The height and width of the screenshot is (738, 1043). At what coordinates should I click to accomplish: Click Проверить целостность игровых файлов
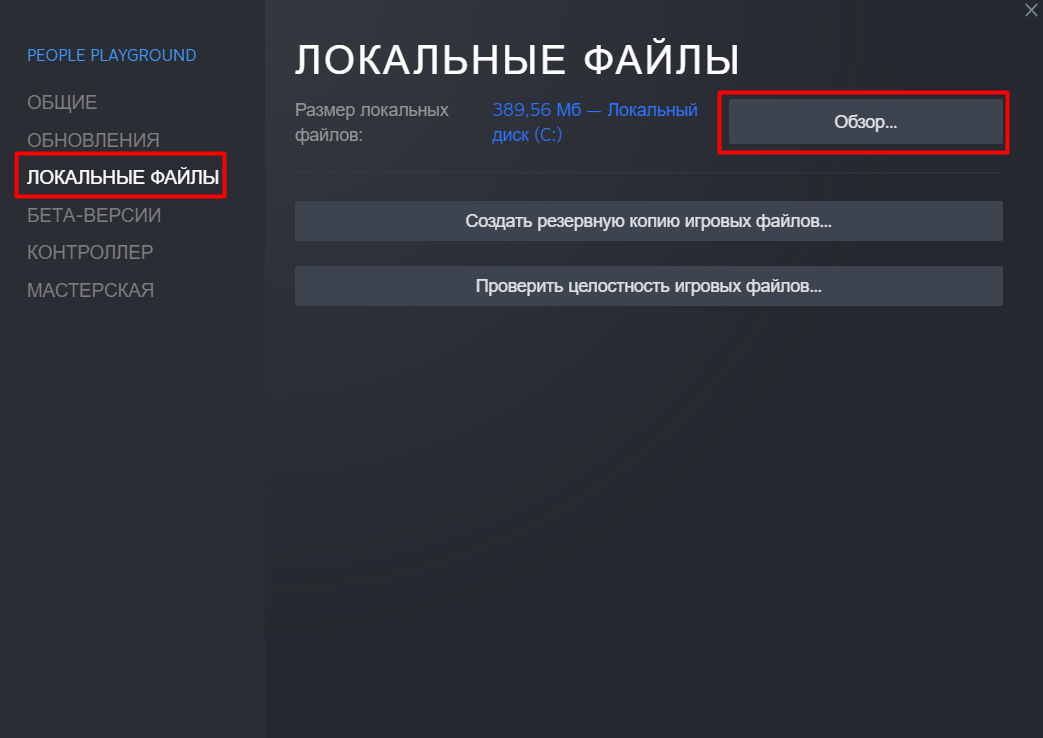click(649, 286)
